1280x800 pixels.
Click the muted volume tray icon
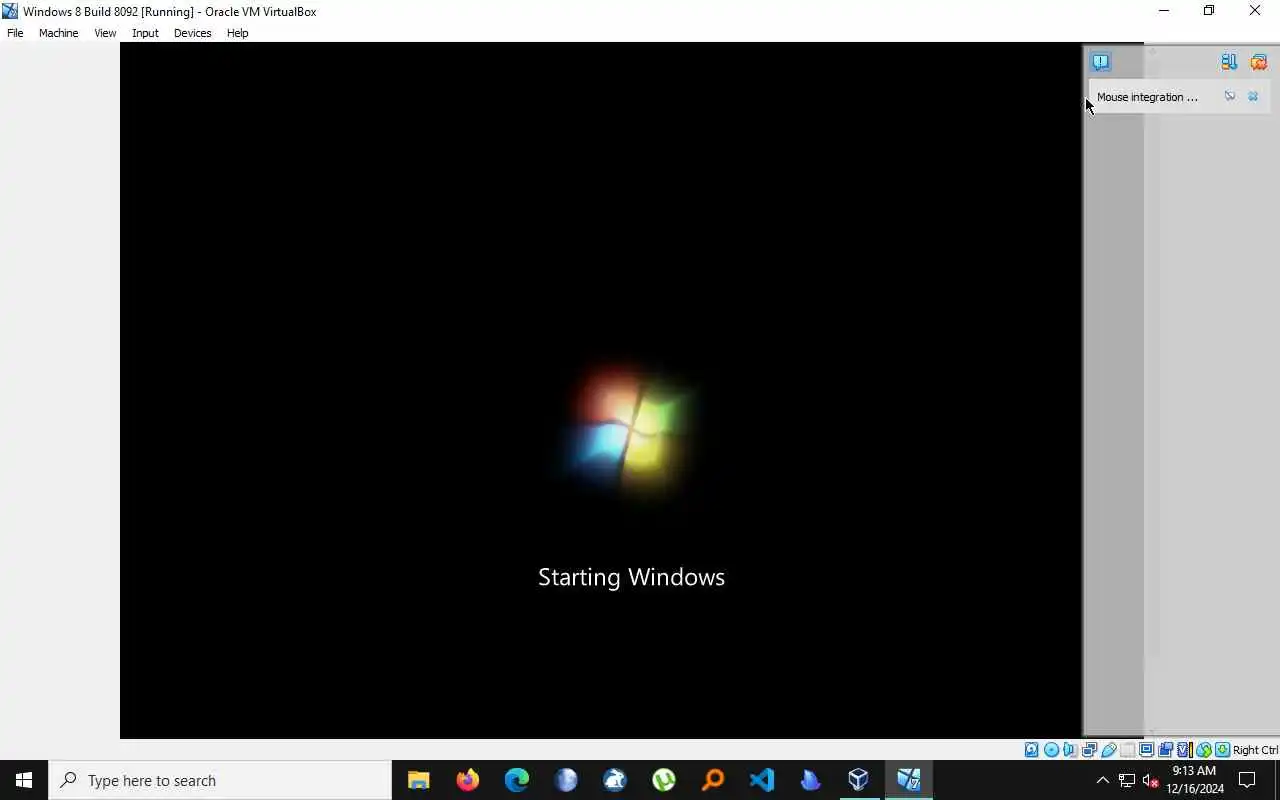1150,780
